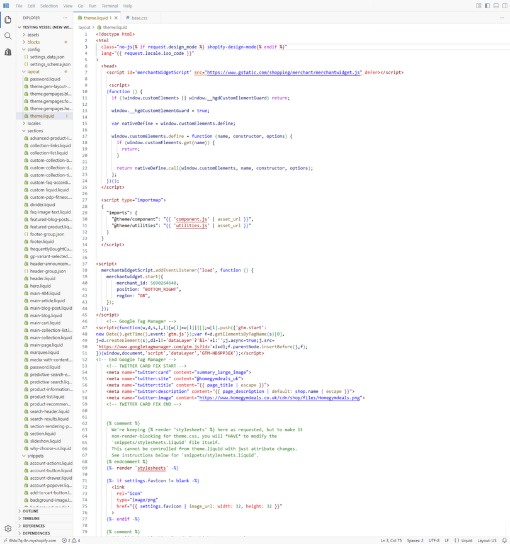
Task: Open footer.liquid in the Explorer
Action: click(42, 241)
